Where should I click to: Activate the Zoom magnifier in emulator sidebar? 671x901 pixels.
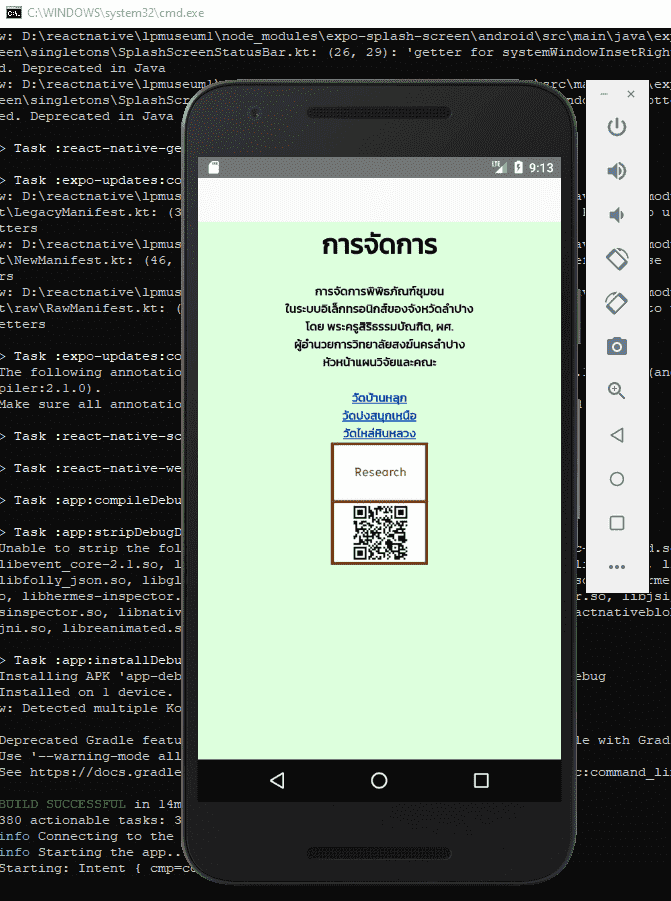point(617,391)
